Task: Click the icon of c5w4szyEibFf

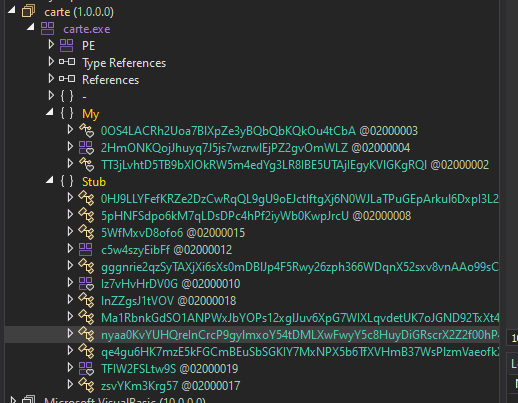Action: click(85, 249)
